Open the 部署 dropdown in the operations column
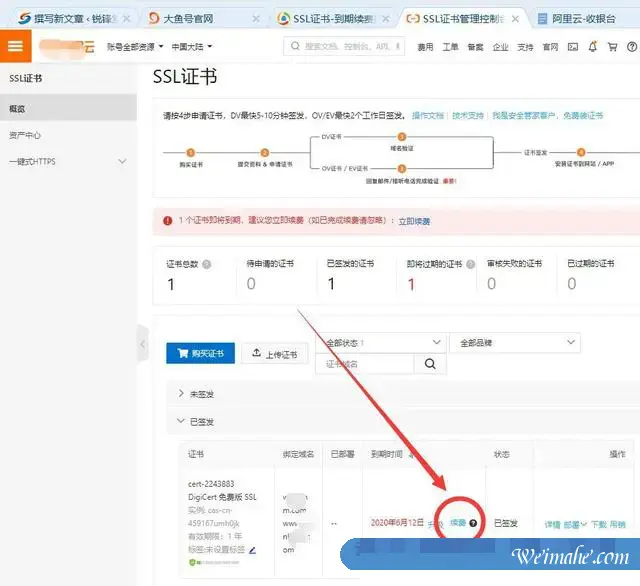640x586 pixels. pos(575,524)
